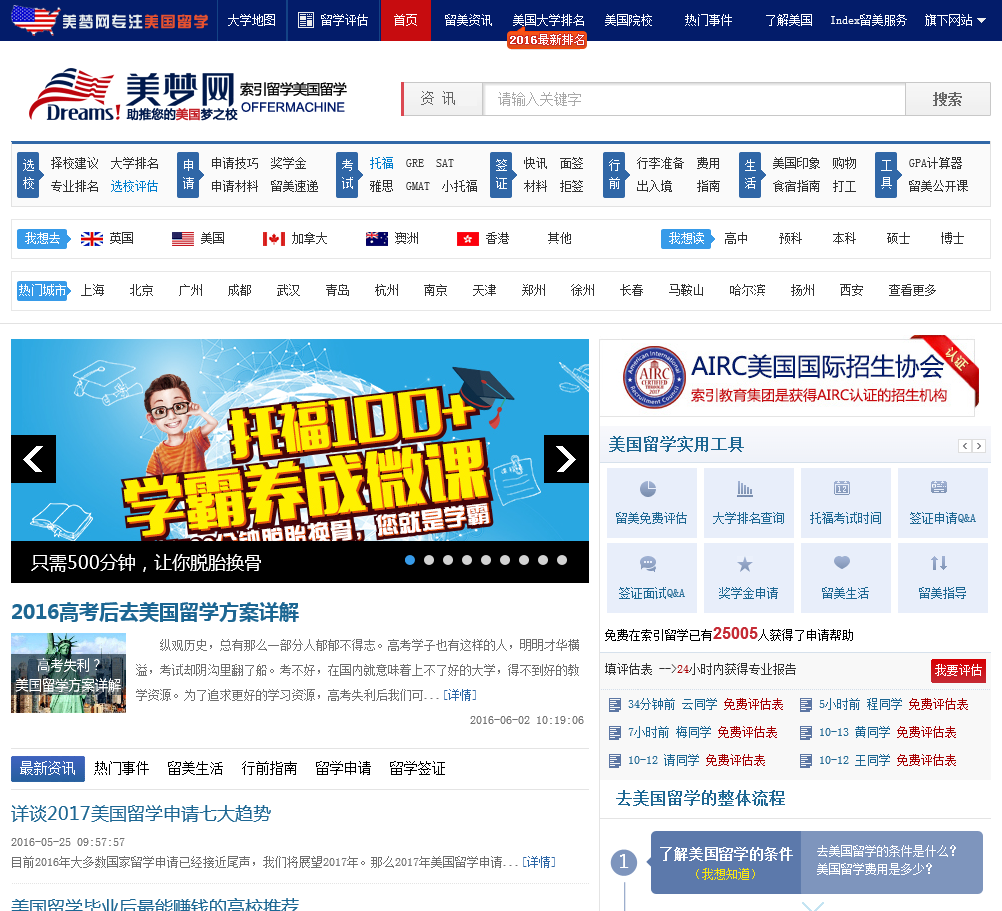Image resolution: width=1002 pixels, height=911 pixels.
Task: Select the second carousel dot indicator
Action: 429,560
